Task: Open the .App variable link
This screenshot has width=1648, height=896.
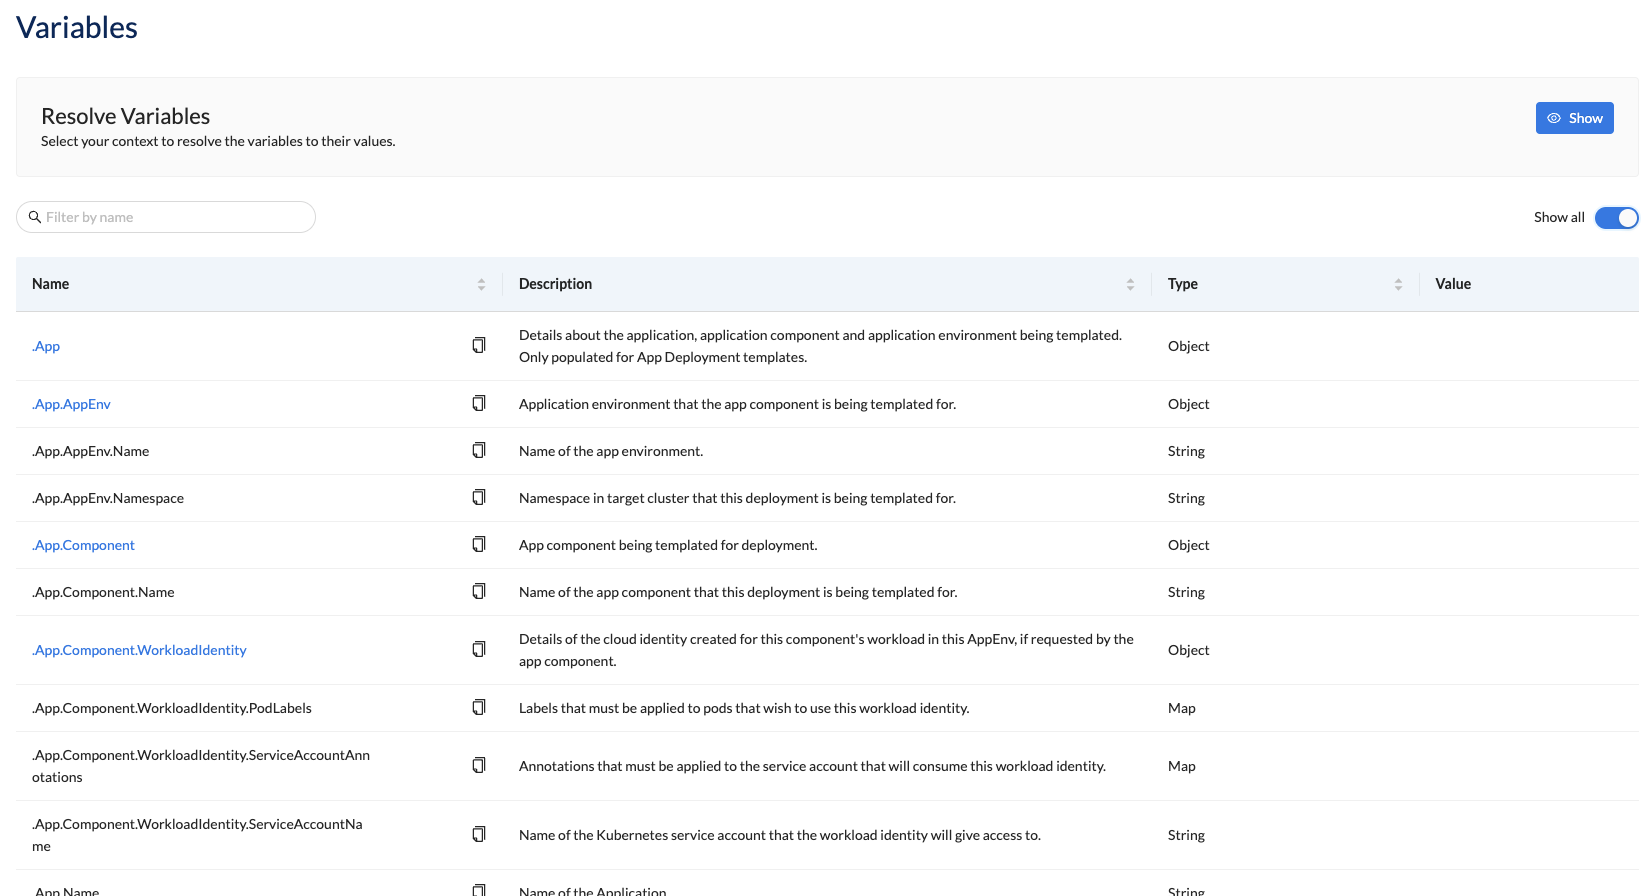Action: 46,346
